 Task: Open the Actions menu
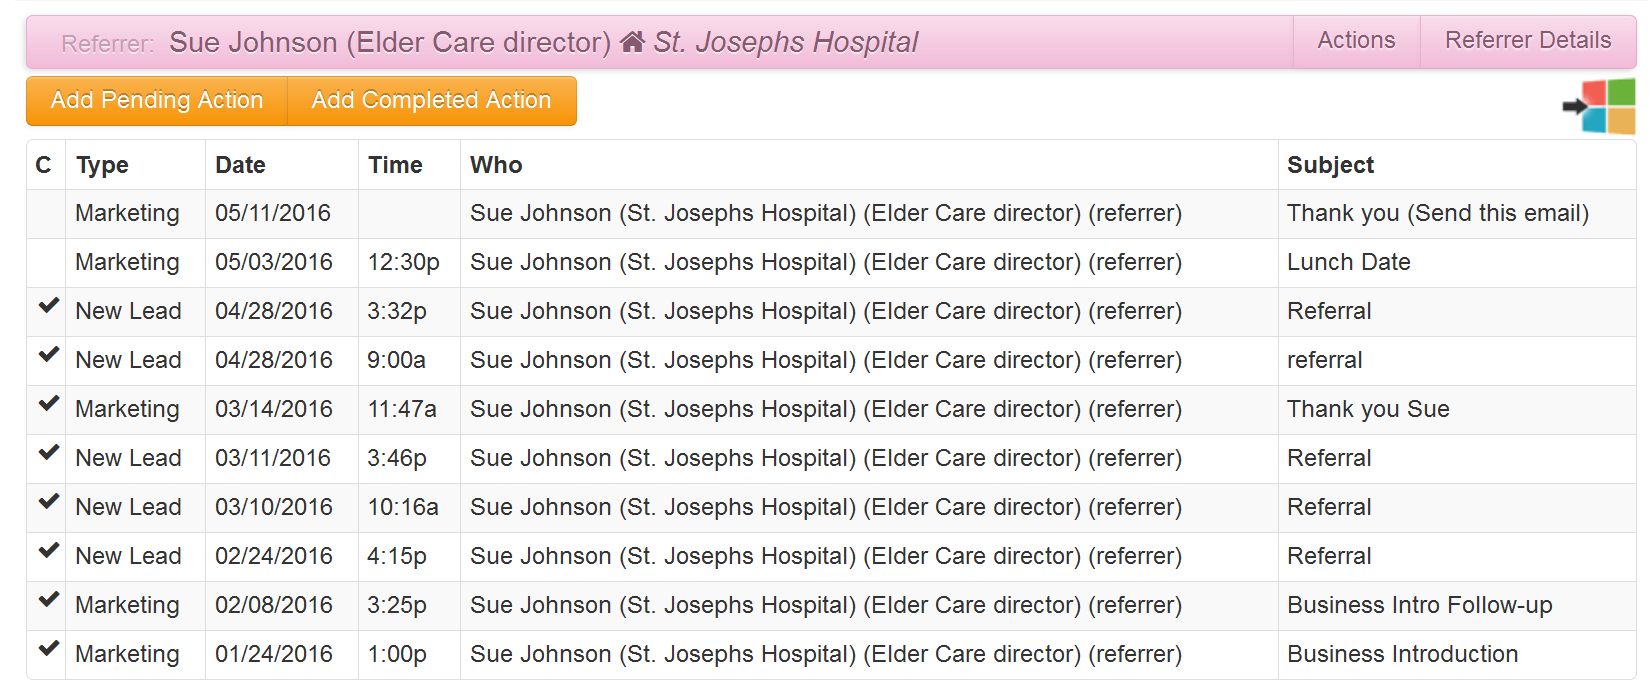coord(1356,41)
